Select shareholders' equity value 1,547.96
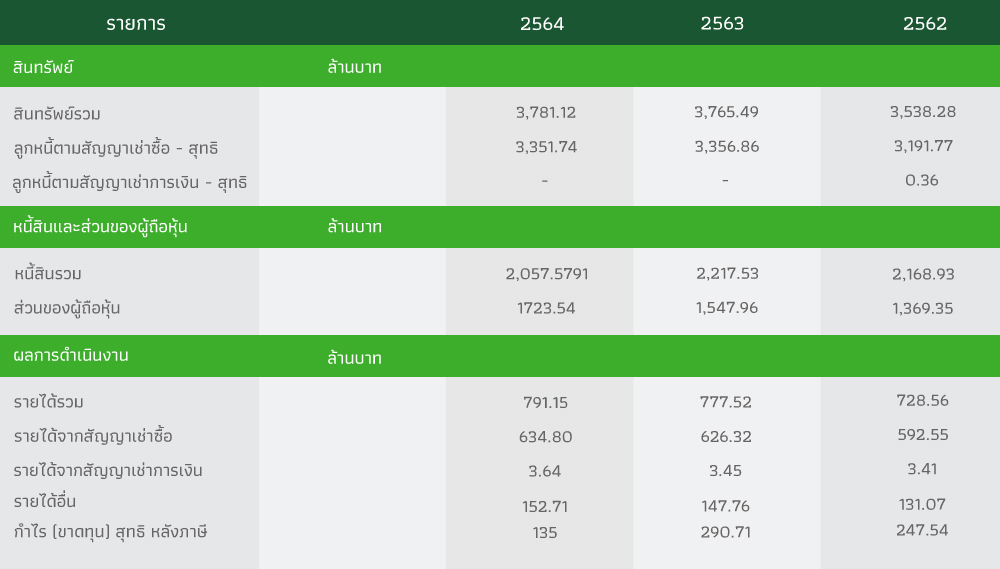This screenshot has height=569, width=1000. pos(726,308)
